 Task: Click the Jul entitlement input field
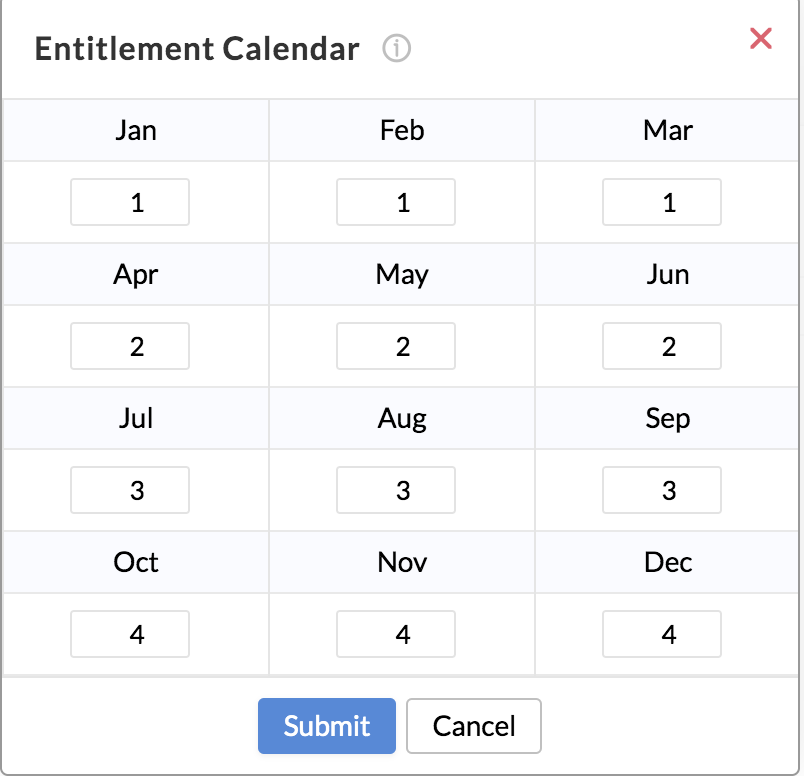coord(130,490)
